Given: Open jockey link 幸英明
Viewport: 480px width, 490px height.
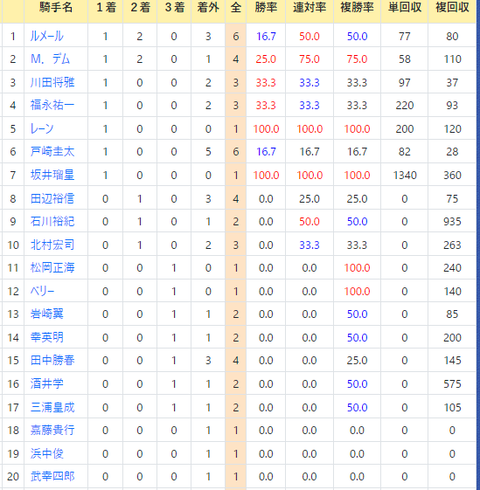Looking at the screenshot, I should pos(47,338).
